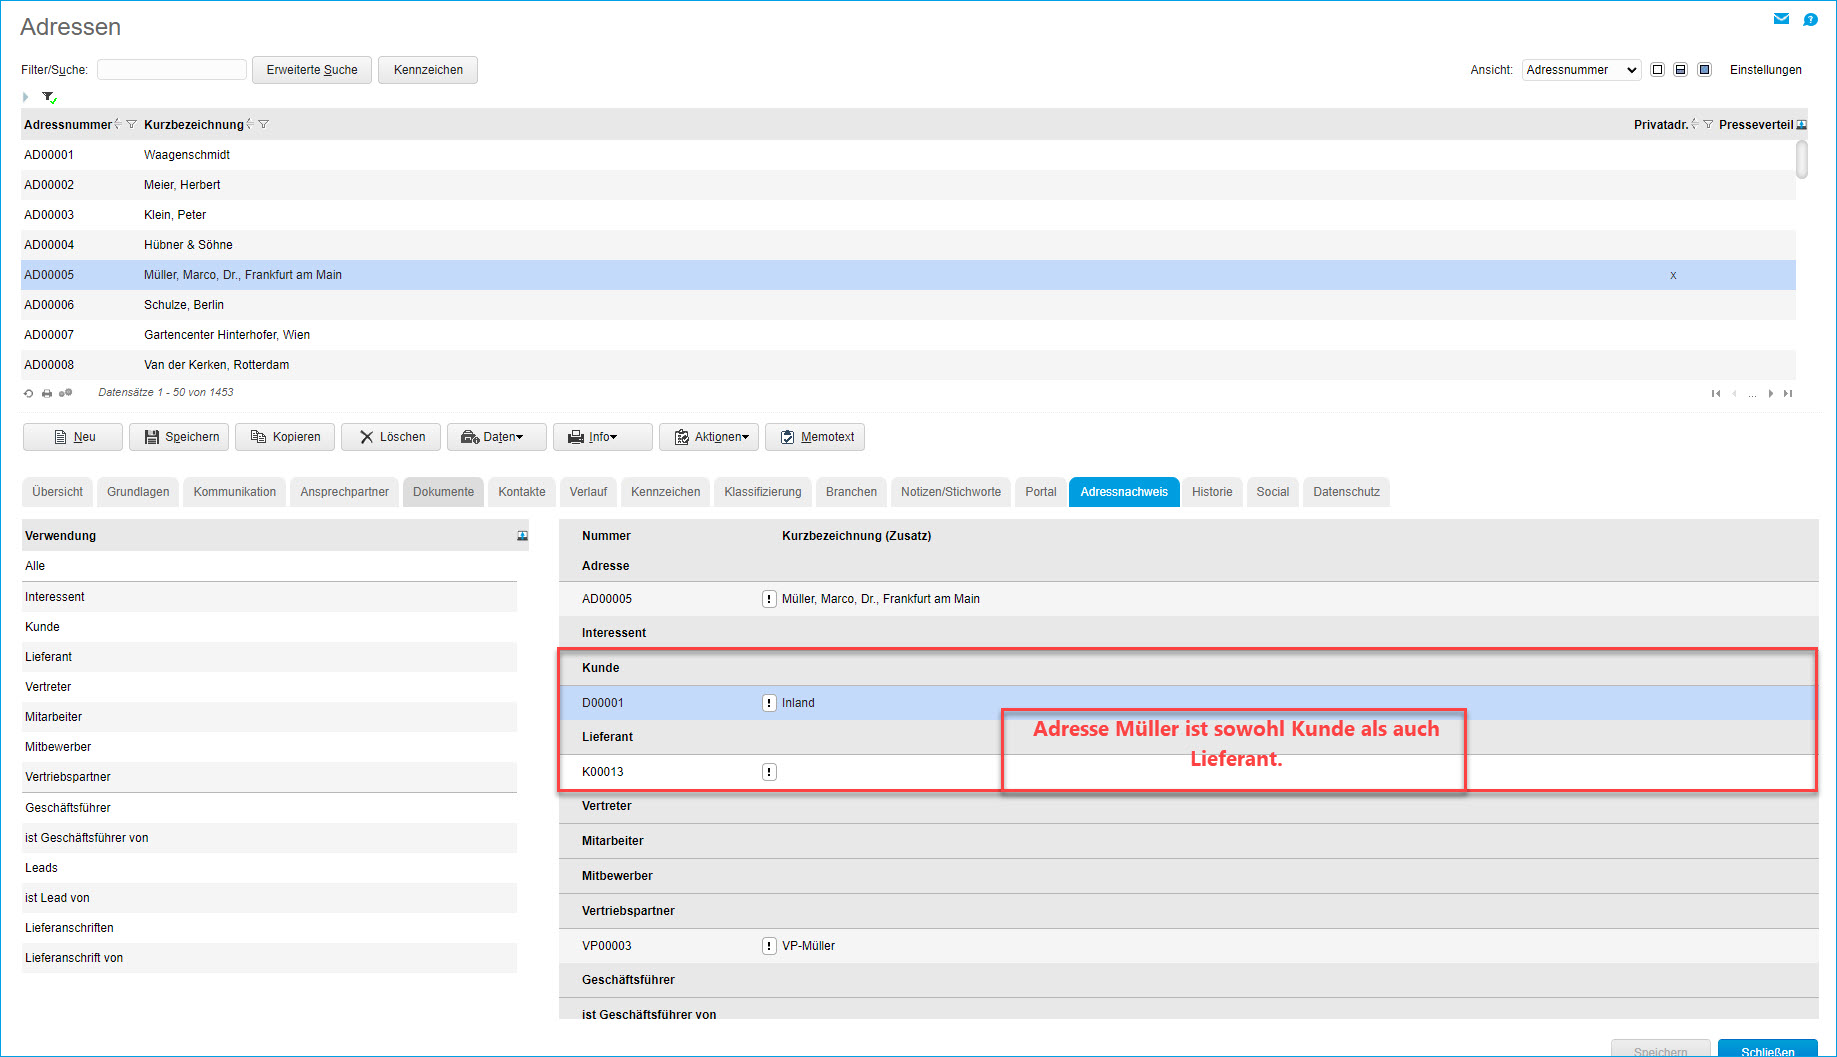Click the help question mark icon
This screenshot has height=1057, width=1837.
(1810, 19)
